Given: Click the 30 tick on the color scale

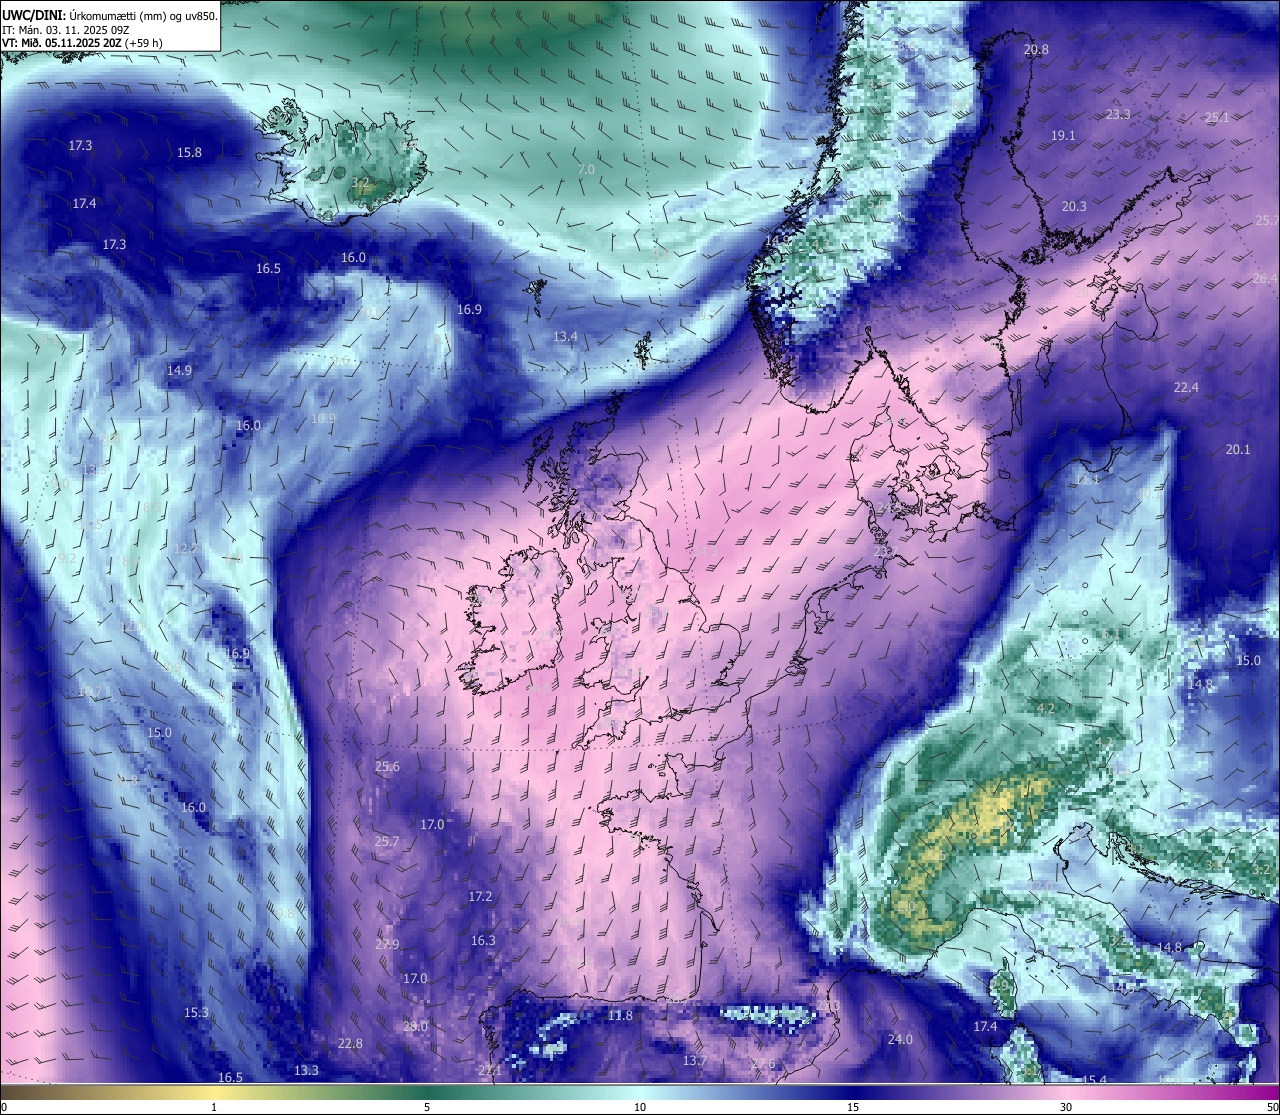Looking at the screenshot, I should (x=1066, y=1107).
